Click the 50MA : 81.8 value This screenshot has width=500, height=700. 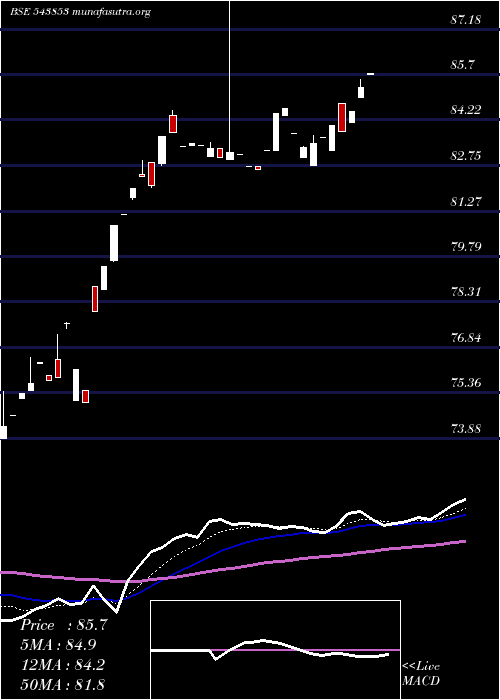coord(62,684)
